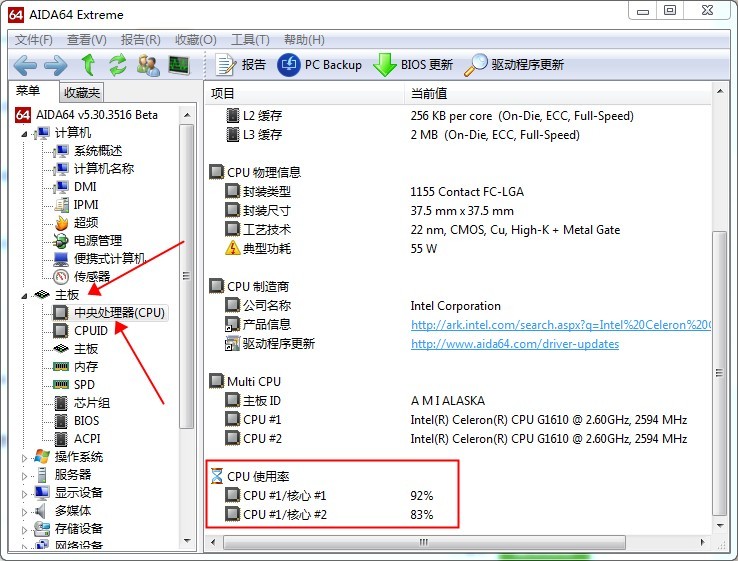The height and width of the screenshot is (561, 738).
Task: Click the 操作系统 Windows flag icon
Action: pyautogui.click(x=41, y=457)
